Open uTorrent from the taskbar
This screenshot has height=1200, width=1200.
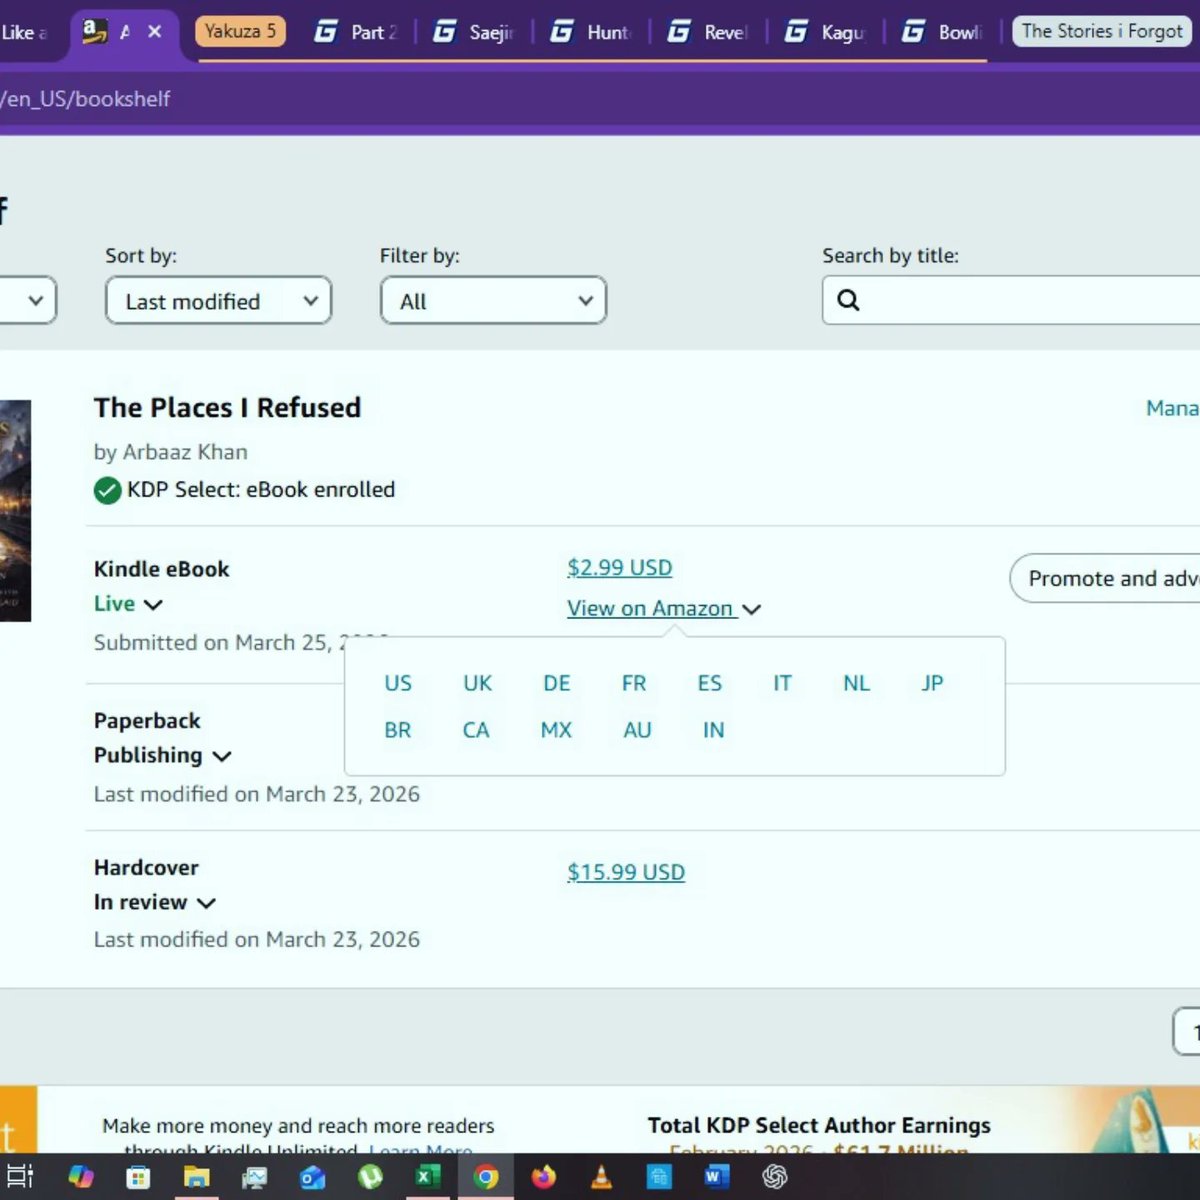click(x=370, y=1177)
